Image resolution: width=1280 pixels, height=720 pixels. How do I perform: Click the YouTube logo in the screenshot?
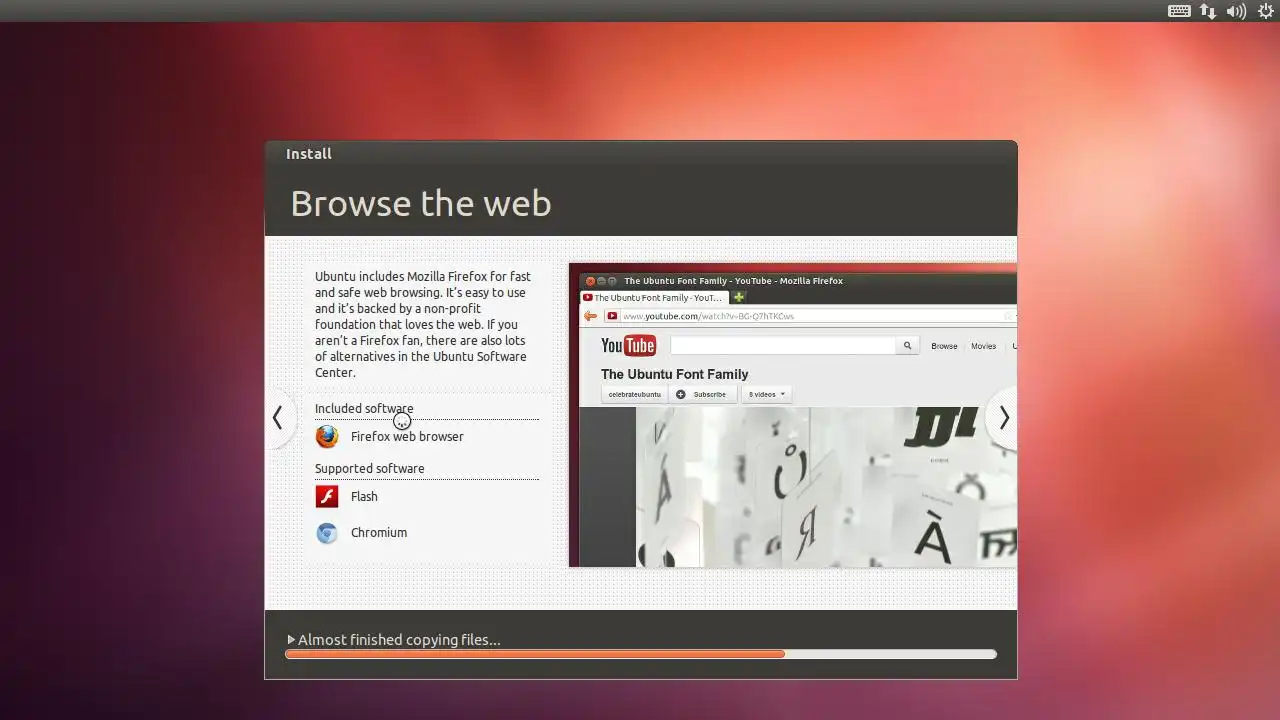(x=628, y=346)
